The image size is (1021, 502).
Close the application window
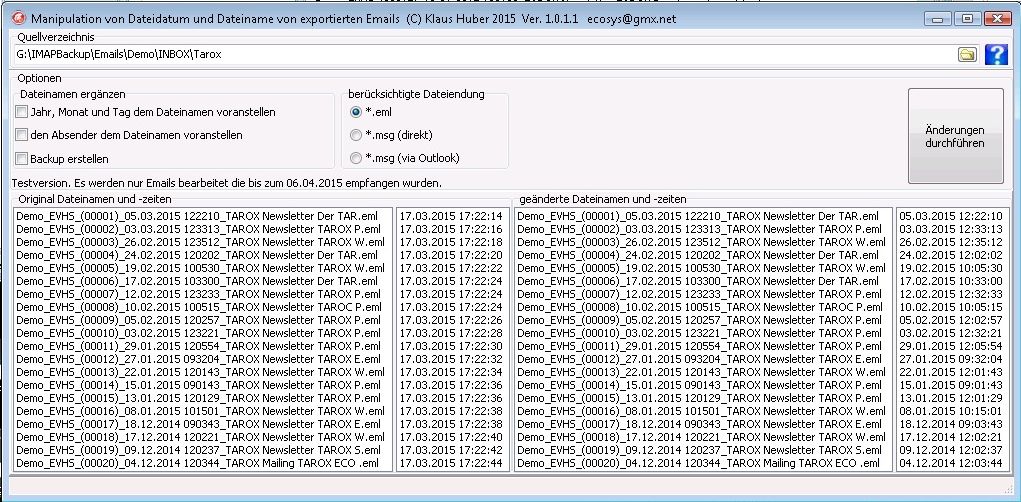pyautogui.click(x=998, y=19)
